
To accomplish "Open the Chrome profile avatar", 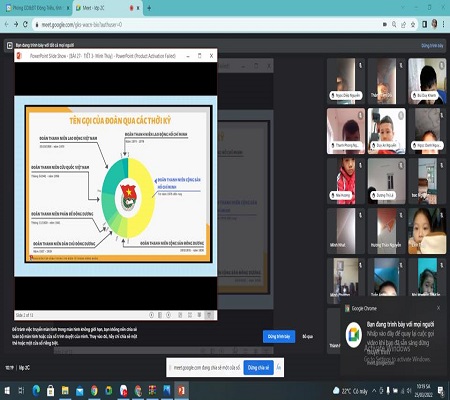I will 434,24.
